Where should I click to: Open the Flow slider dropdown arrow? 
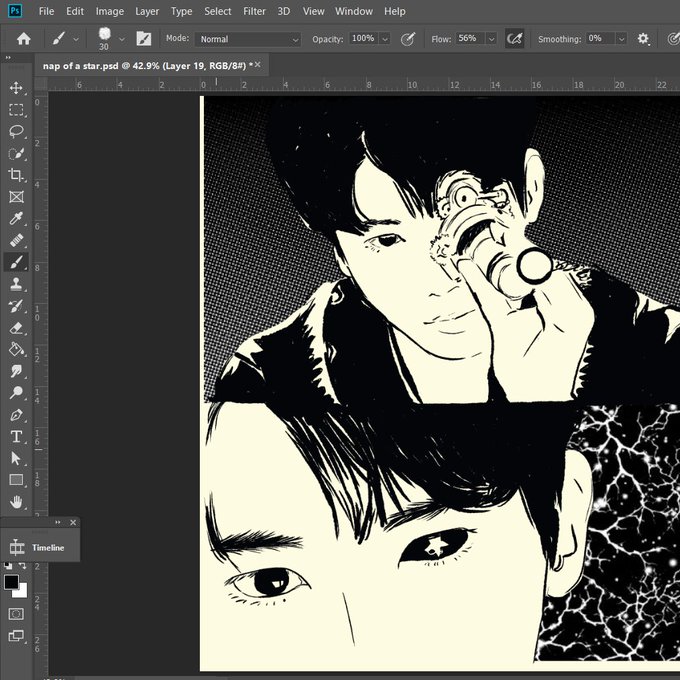(491, 39)
